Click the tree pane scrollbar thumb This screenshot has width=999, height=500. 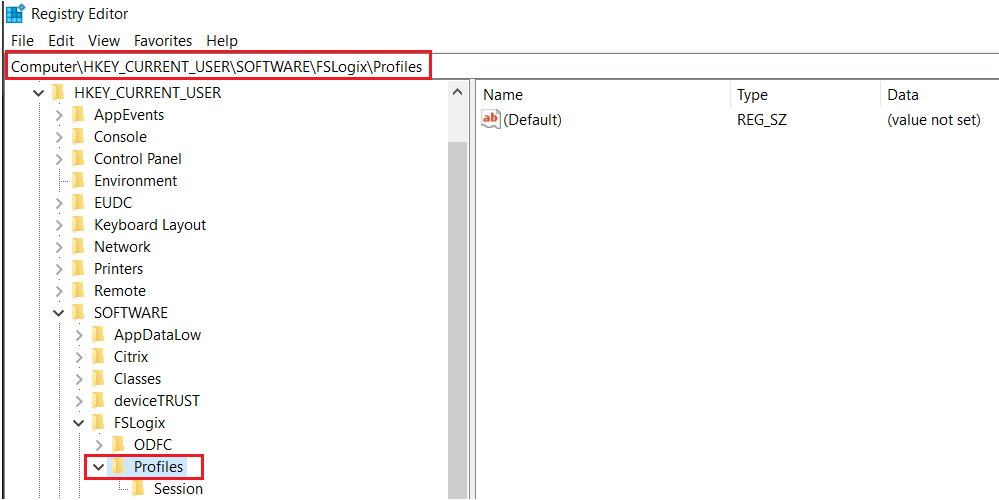(457, 320)
